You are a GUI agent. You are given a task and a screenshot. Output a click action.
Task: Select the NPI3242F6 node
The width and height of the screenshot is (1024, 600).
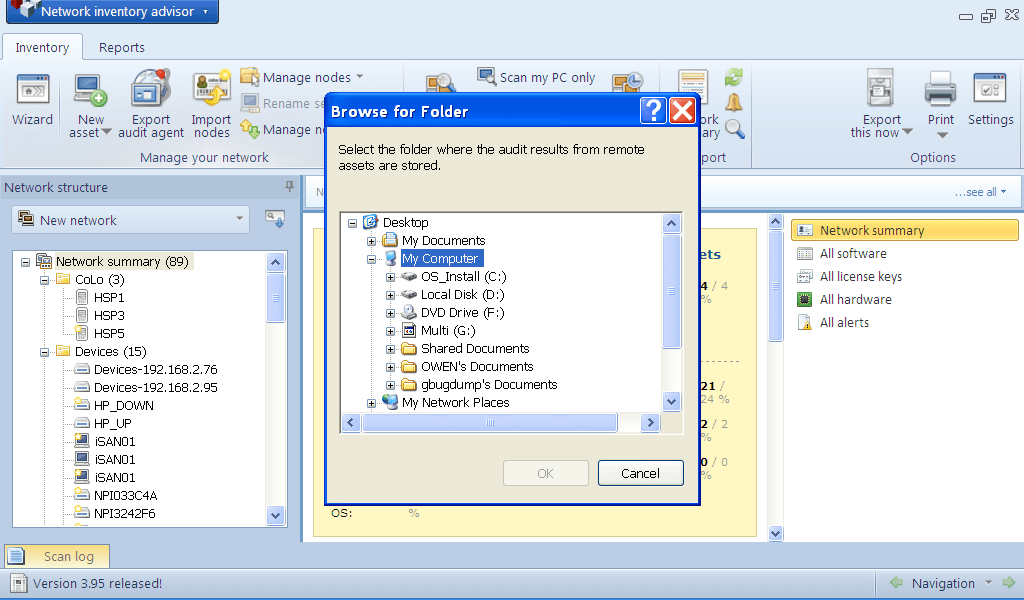[x=125, y=513]
